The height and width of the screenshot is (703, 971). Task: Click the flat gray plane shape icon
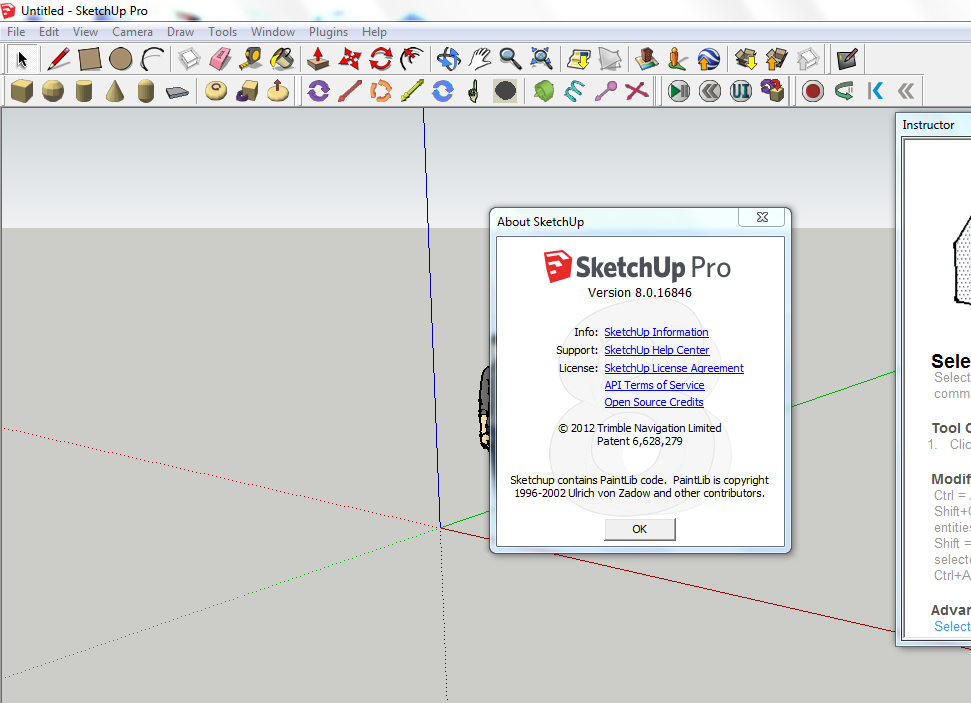(177, 92)
